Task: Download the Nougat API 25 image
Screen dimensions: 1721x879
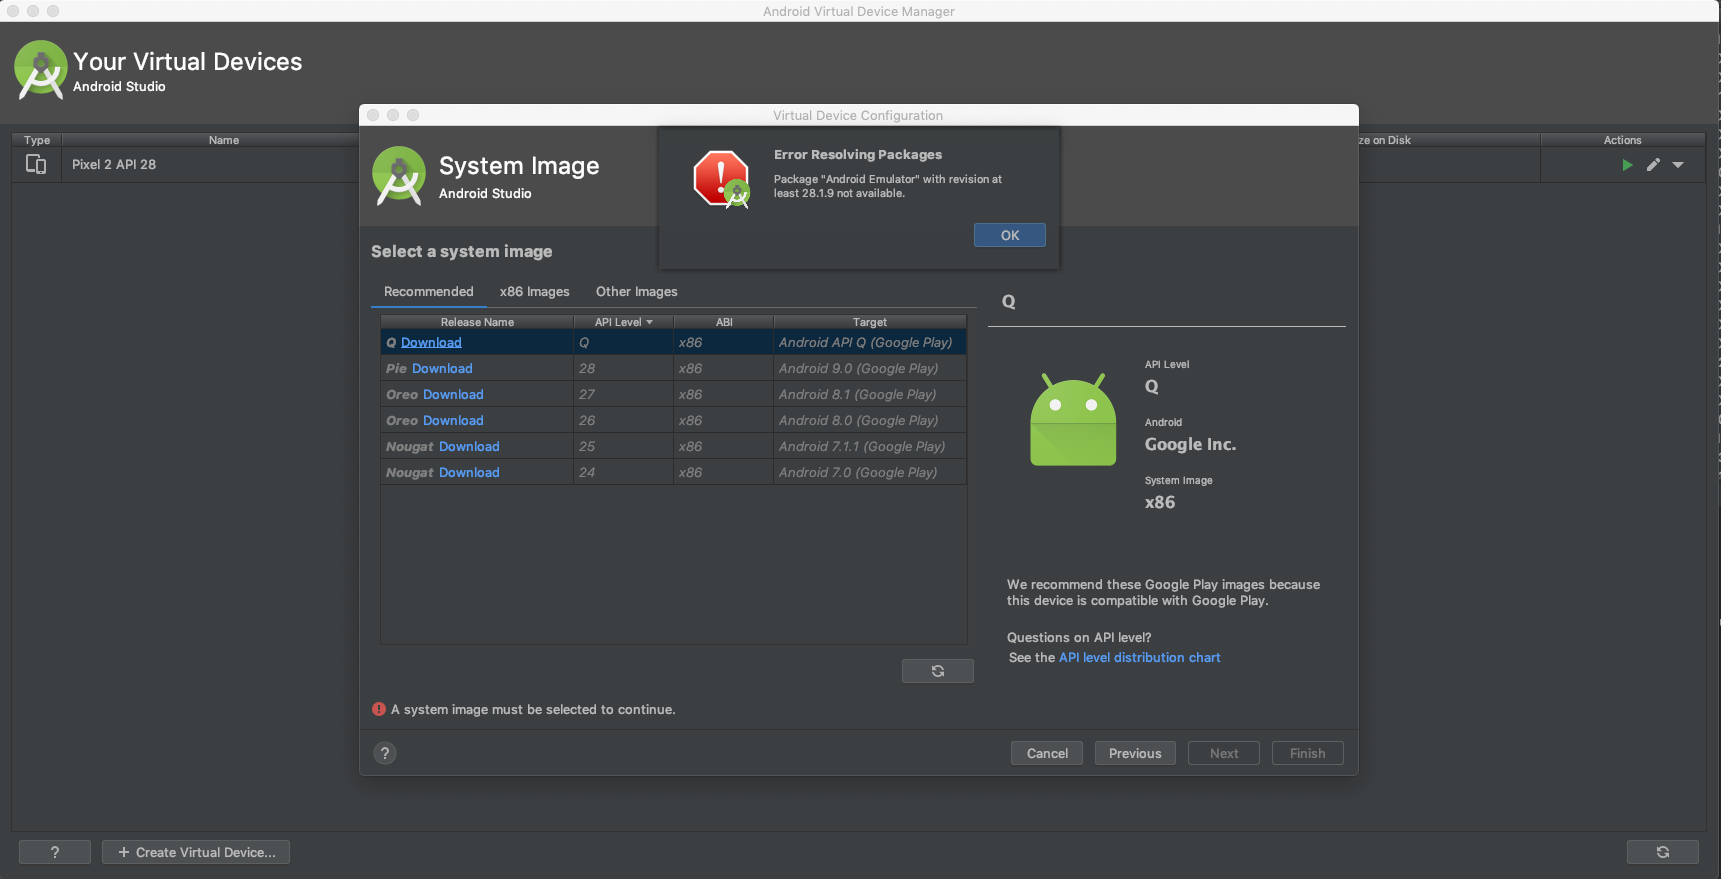Action: [469, 446]
